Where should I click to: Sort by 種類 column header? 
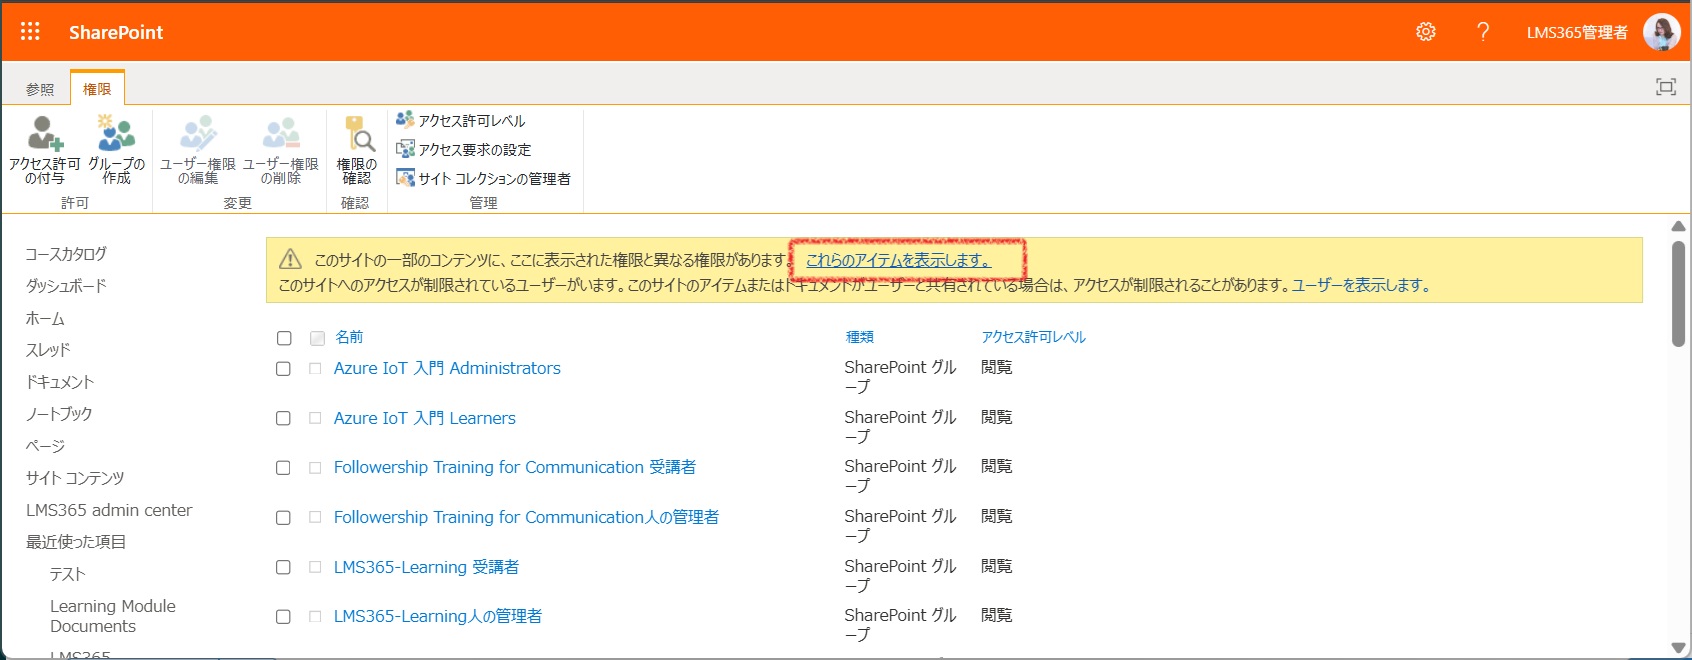(x=860, y=337)
